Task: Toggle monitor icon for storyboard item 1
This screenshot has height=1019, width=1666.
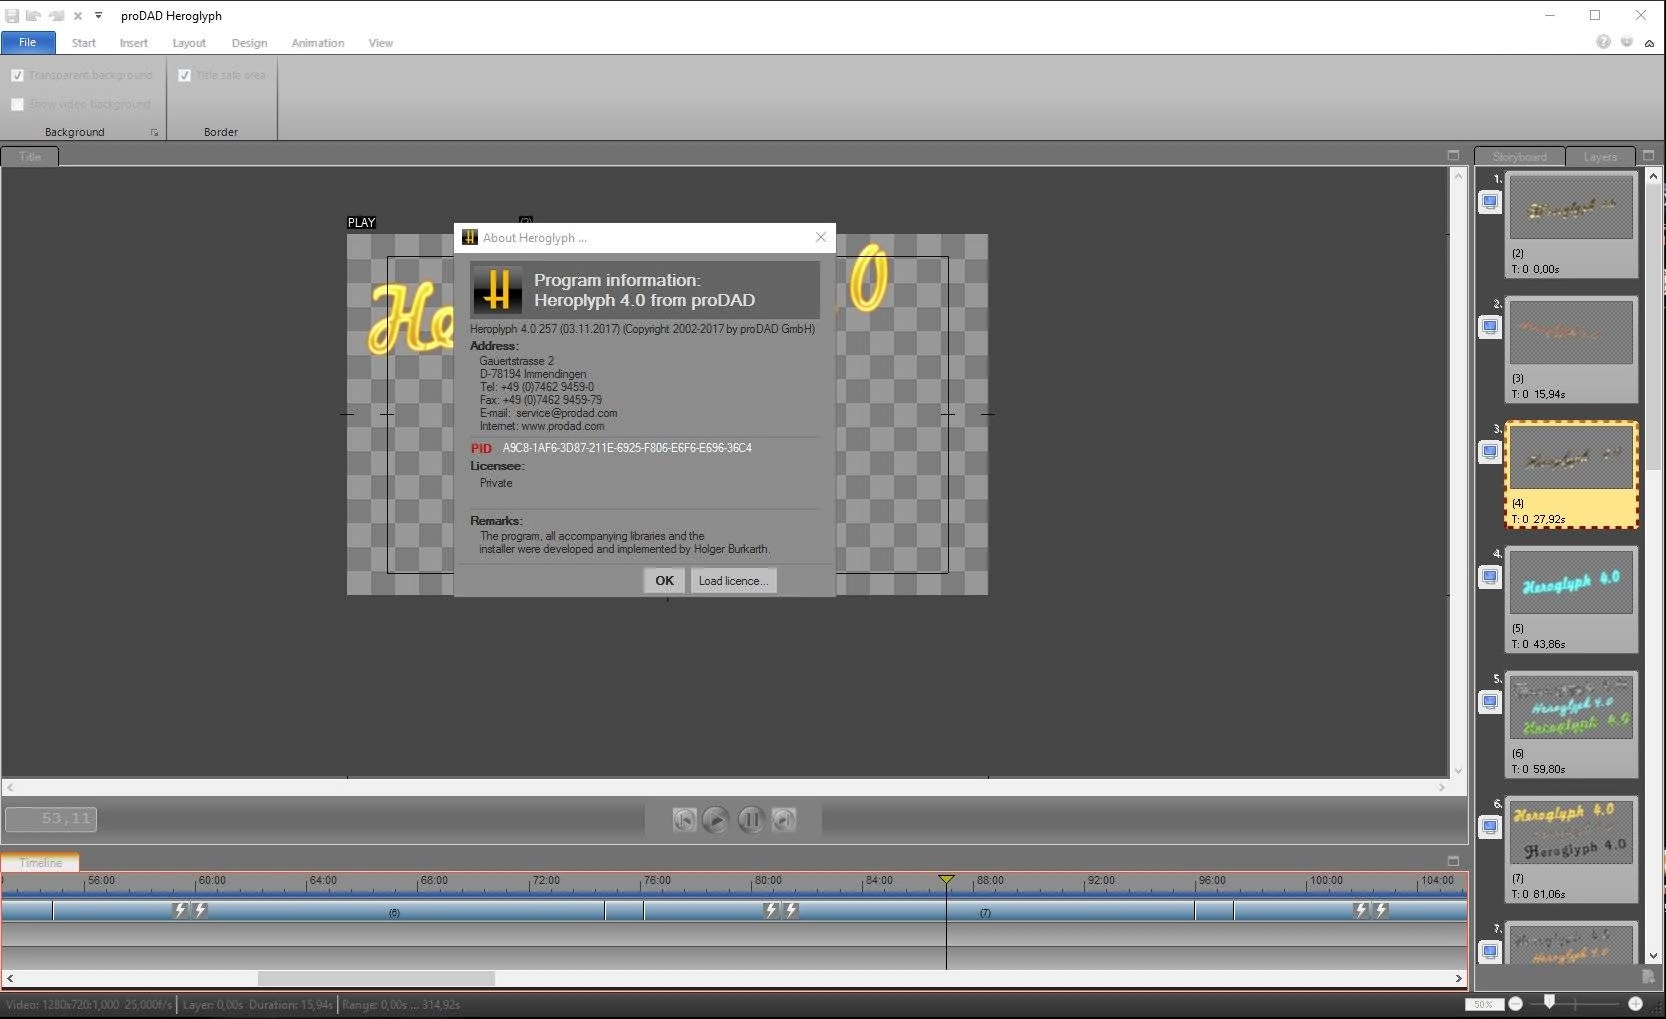Action: [x=1490, y=202]
